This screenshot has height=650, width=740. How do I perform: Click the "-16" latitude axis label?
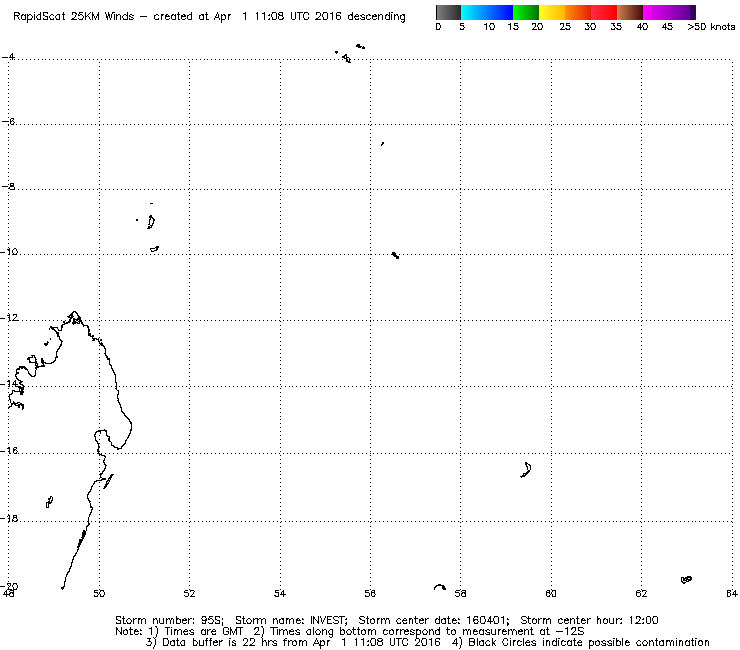pos(10,451)
